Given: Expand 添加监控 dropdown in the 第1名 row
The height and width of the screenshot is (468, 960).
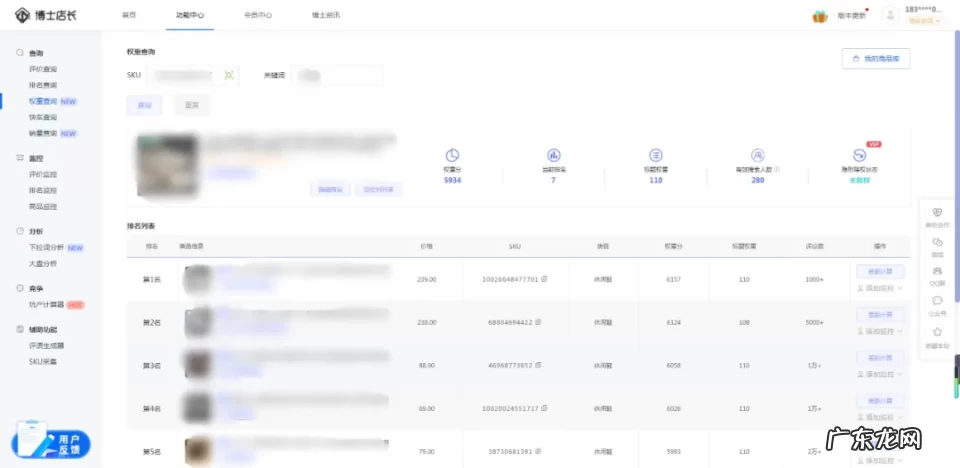Looking at the screenshot, I should [900, 288].
